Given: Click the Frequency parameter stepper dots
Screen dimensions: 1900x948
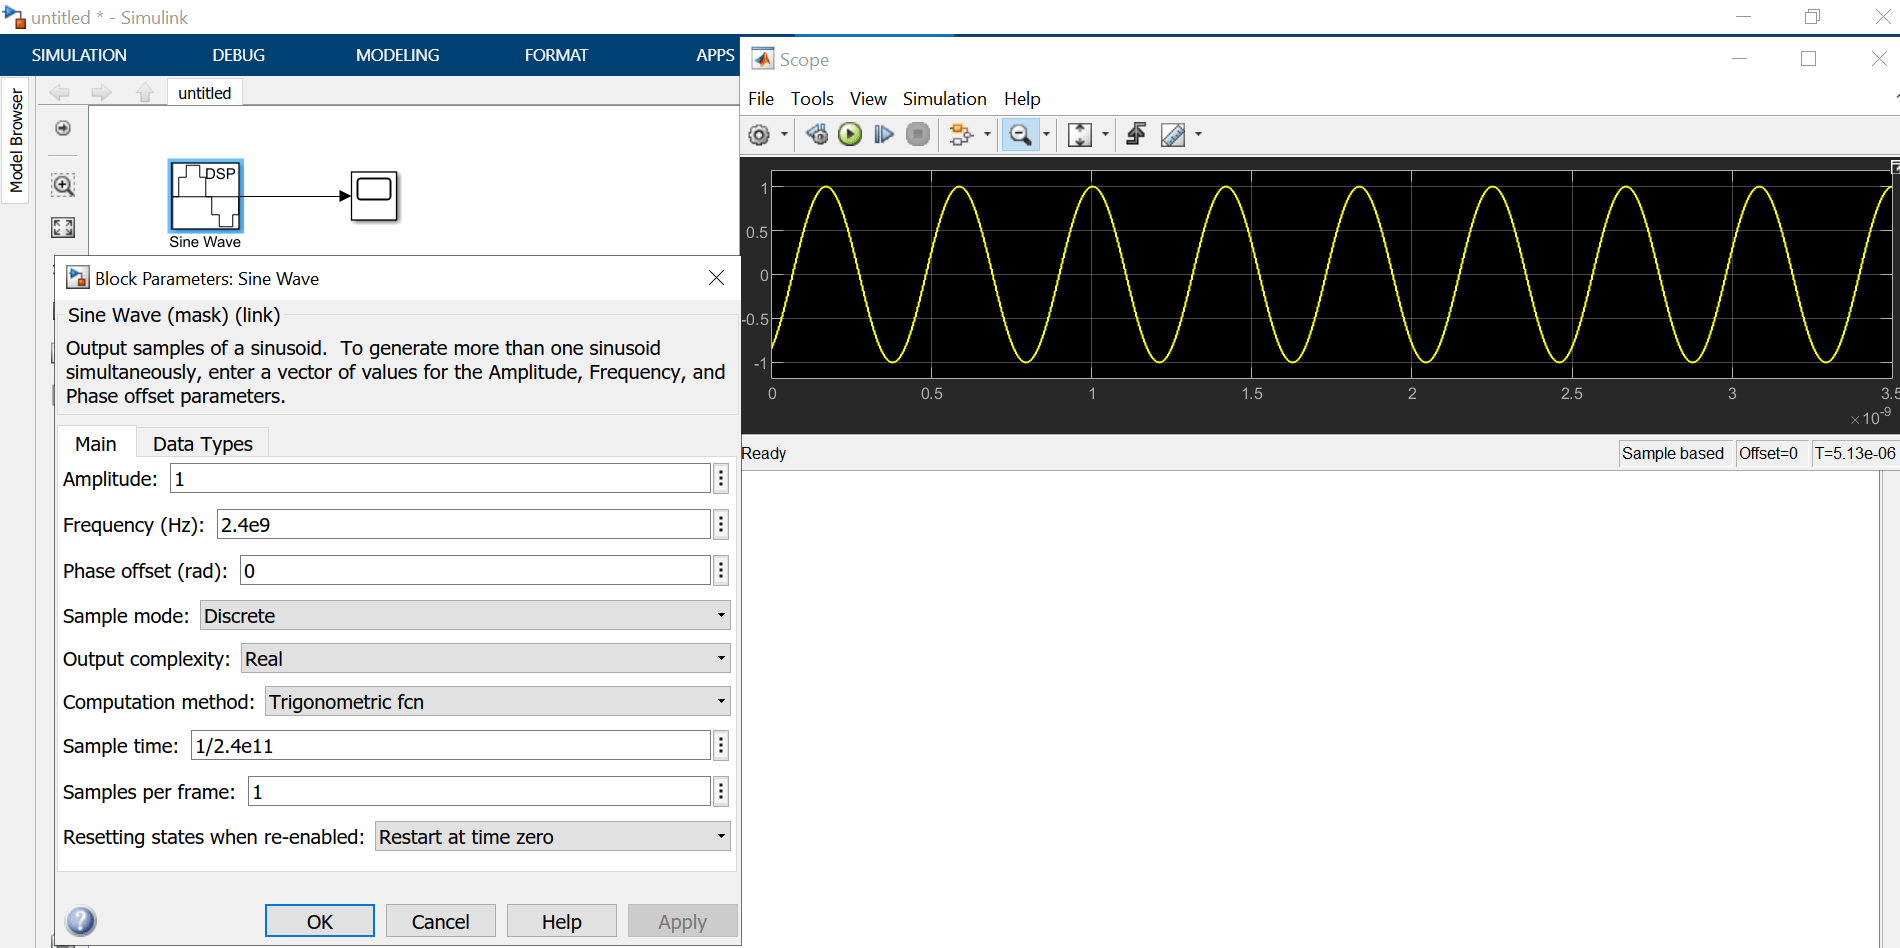Looking at the screenshot, I should (720, 523).
